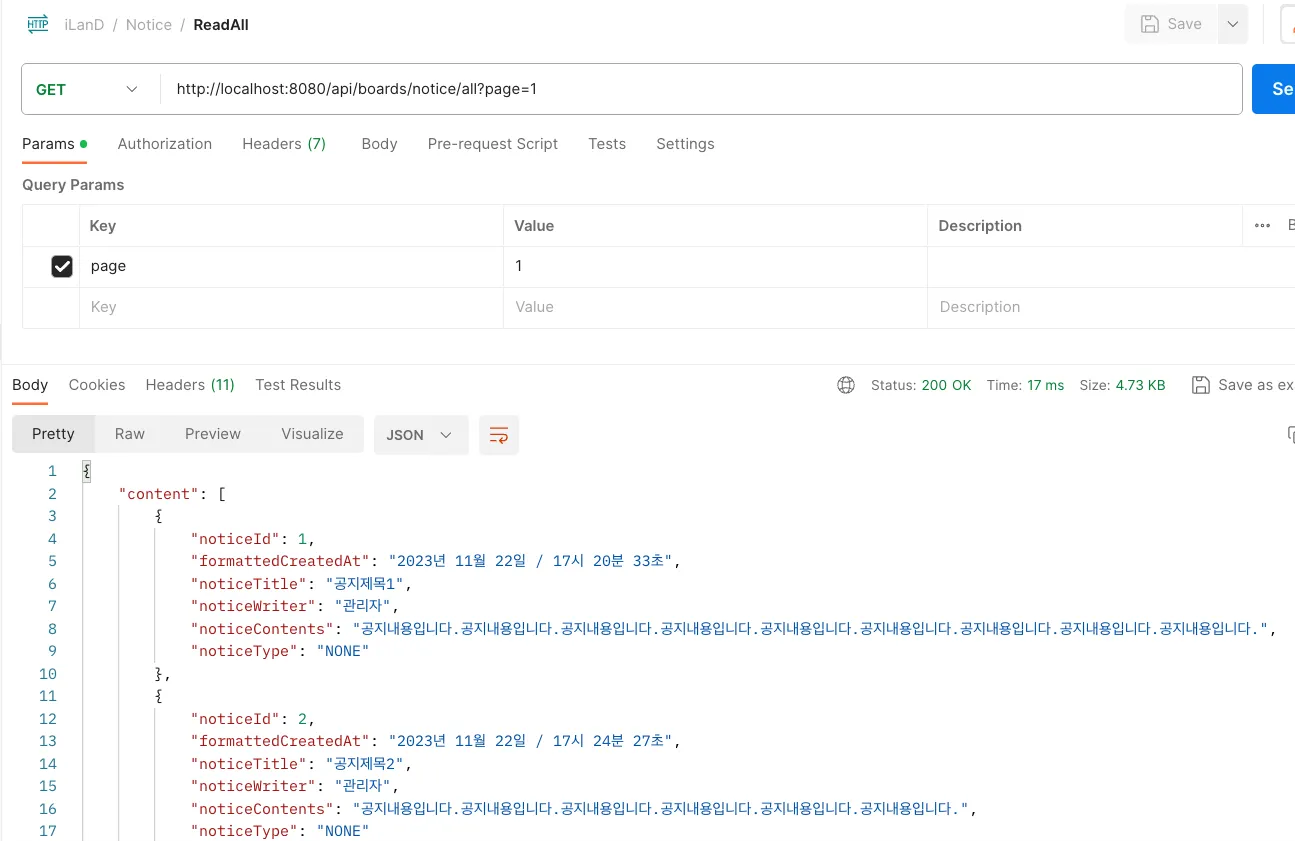1295x841 pixels.
Task: Click the empty Key input field
Action: pos(290,307)
